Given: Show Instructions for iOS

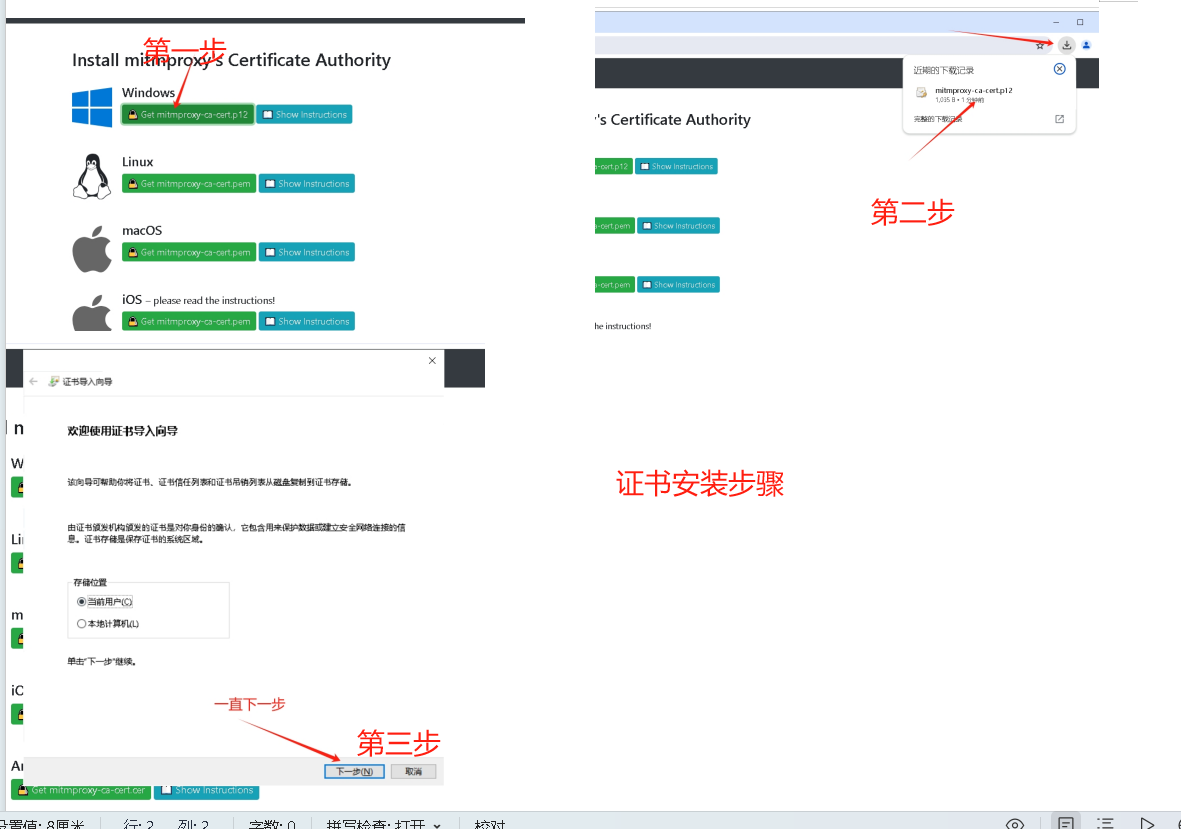Looking at the screenshot, I should click(307, 322).
